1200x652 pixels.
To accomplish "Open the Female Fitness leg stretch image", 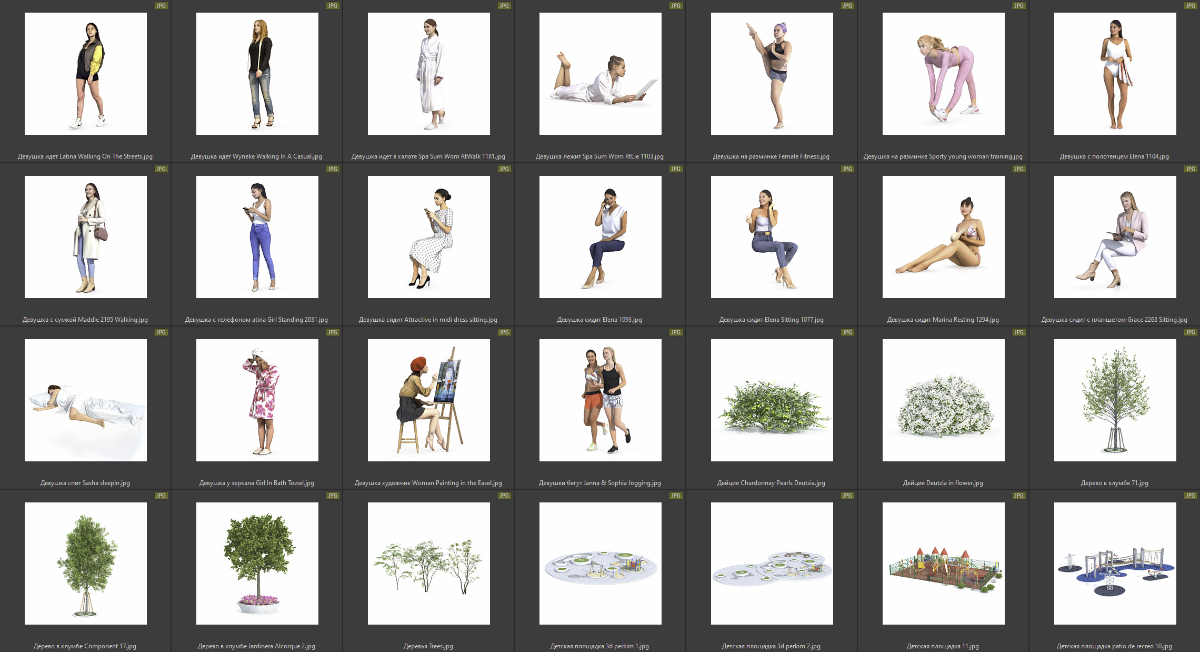I will [772, 74].
